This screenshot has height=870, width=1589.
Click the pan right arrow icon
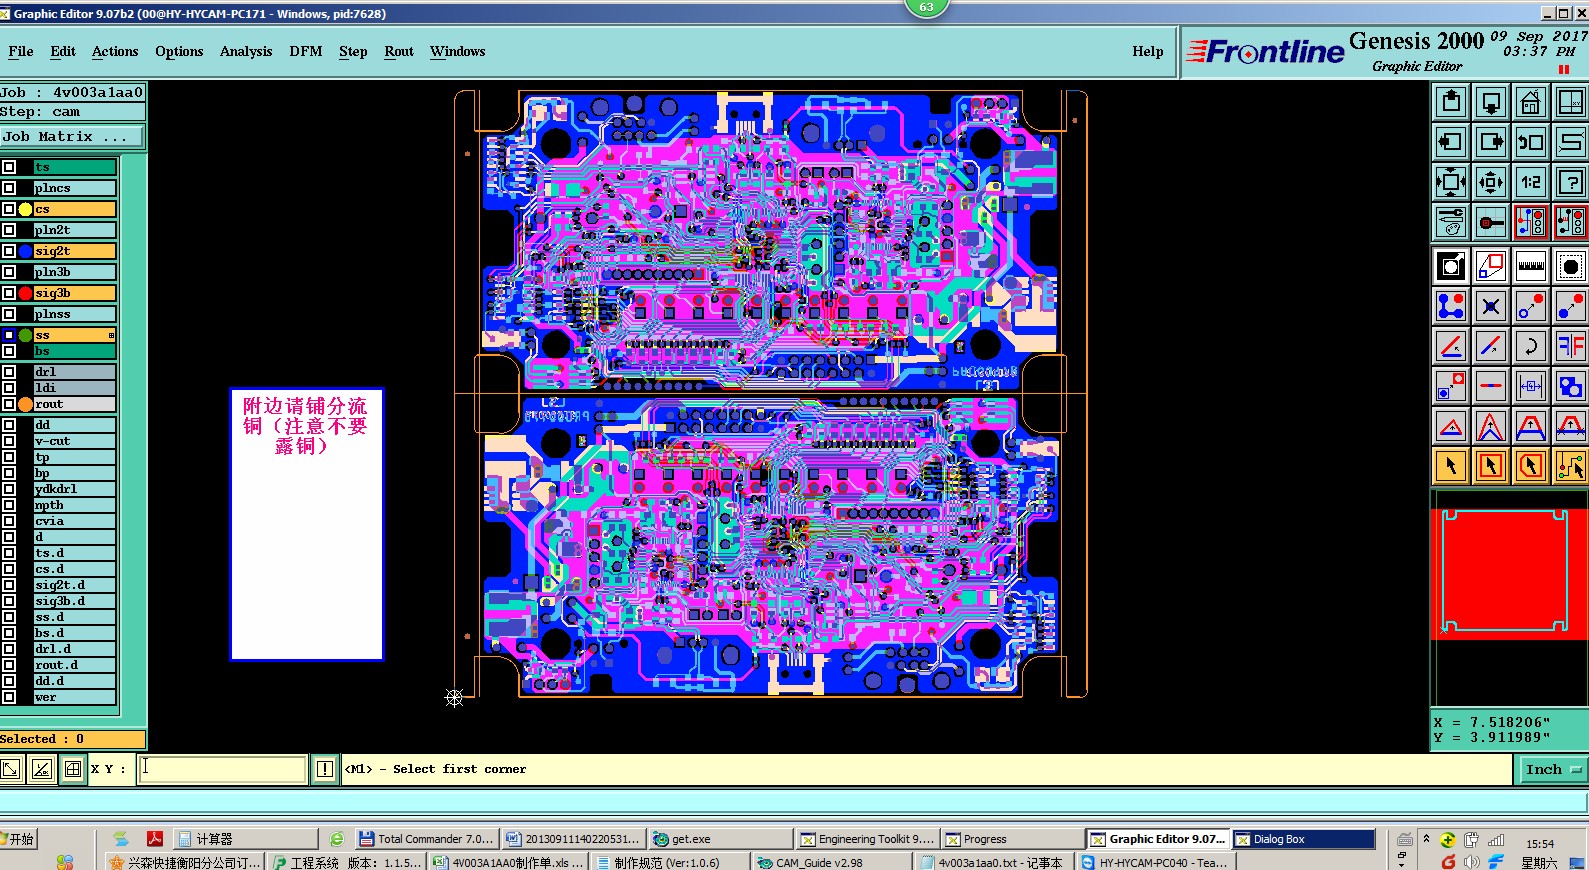coord(1491,142)
